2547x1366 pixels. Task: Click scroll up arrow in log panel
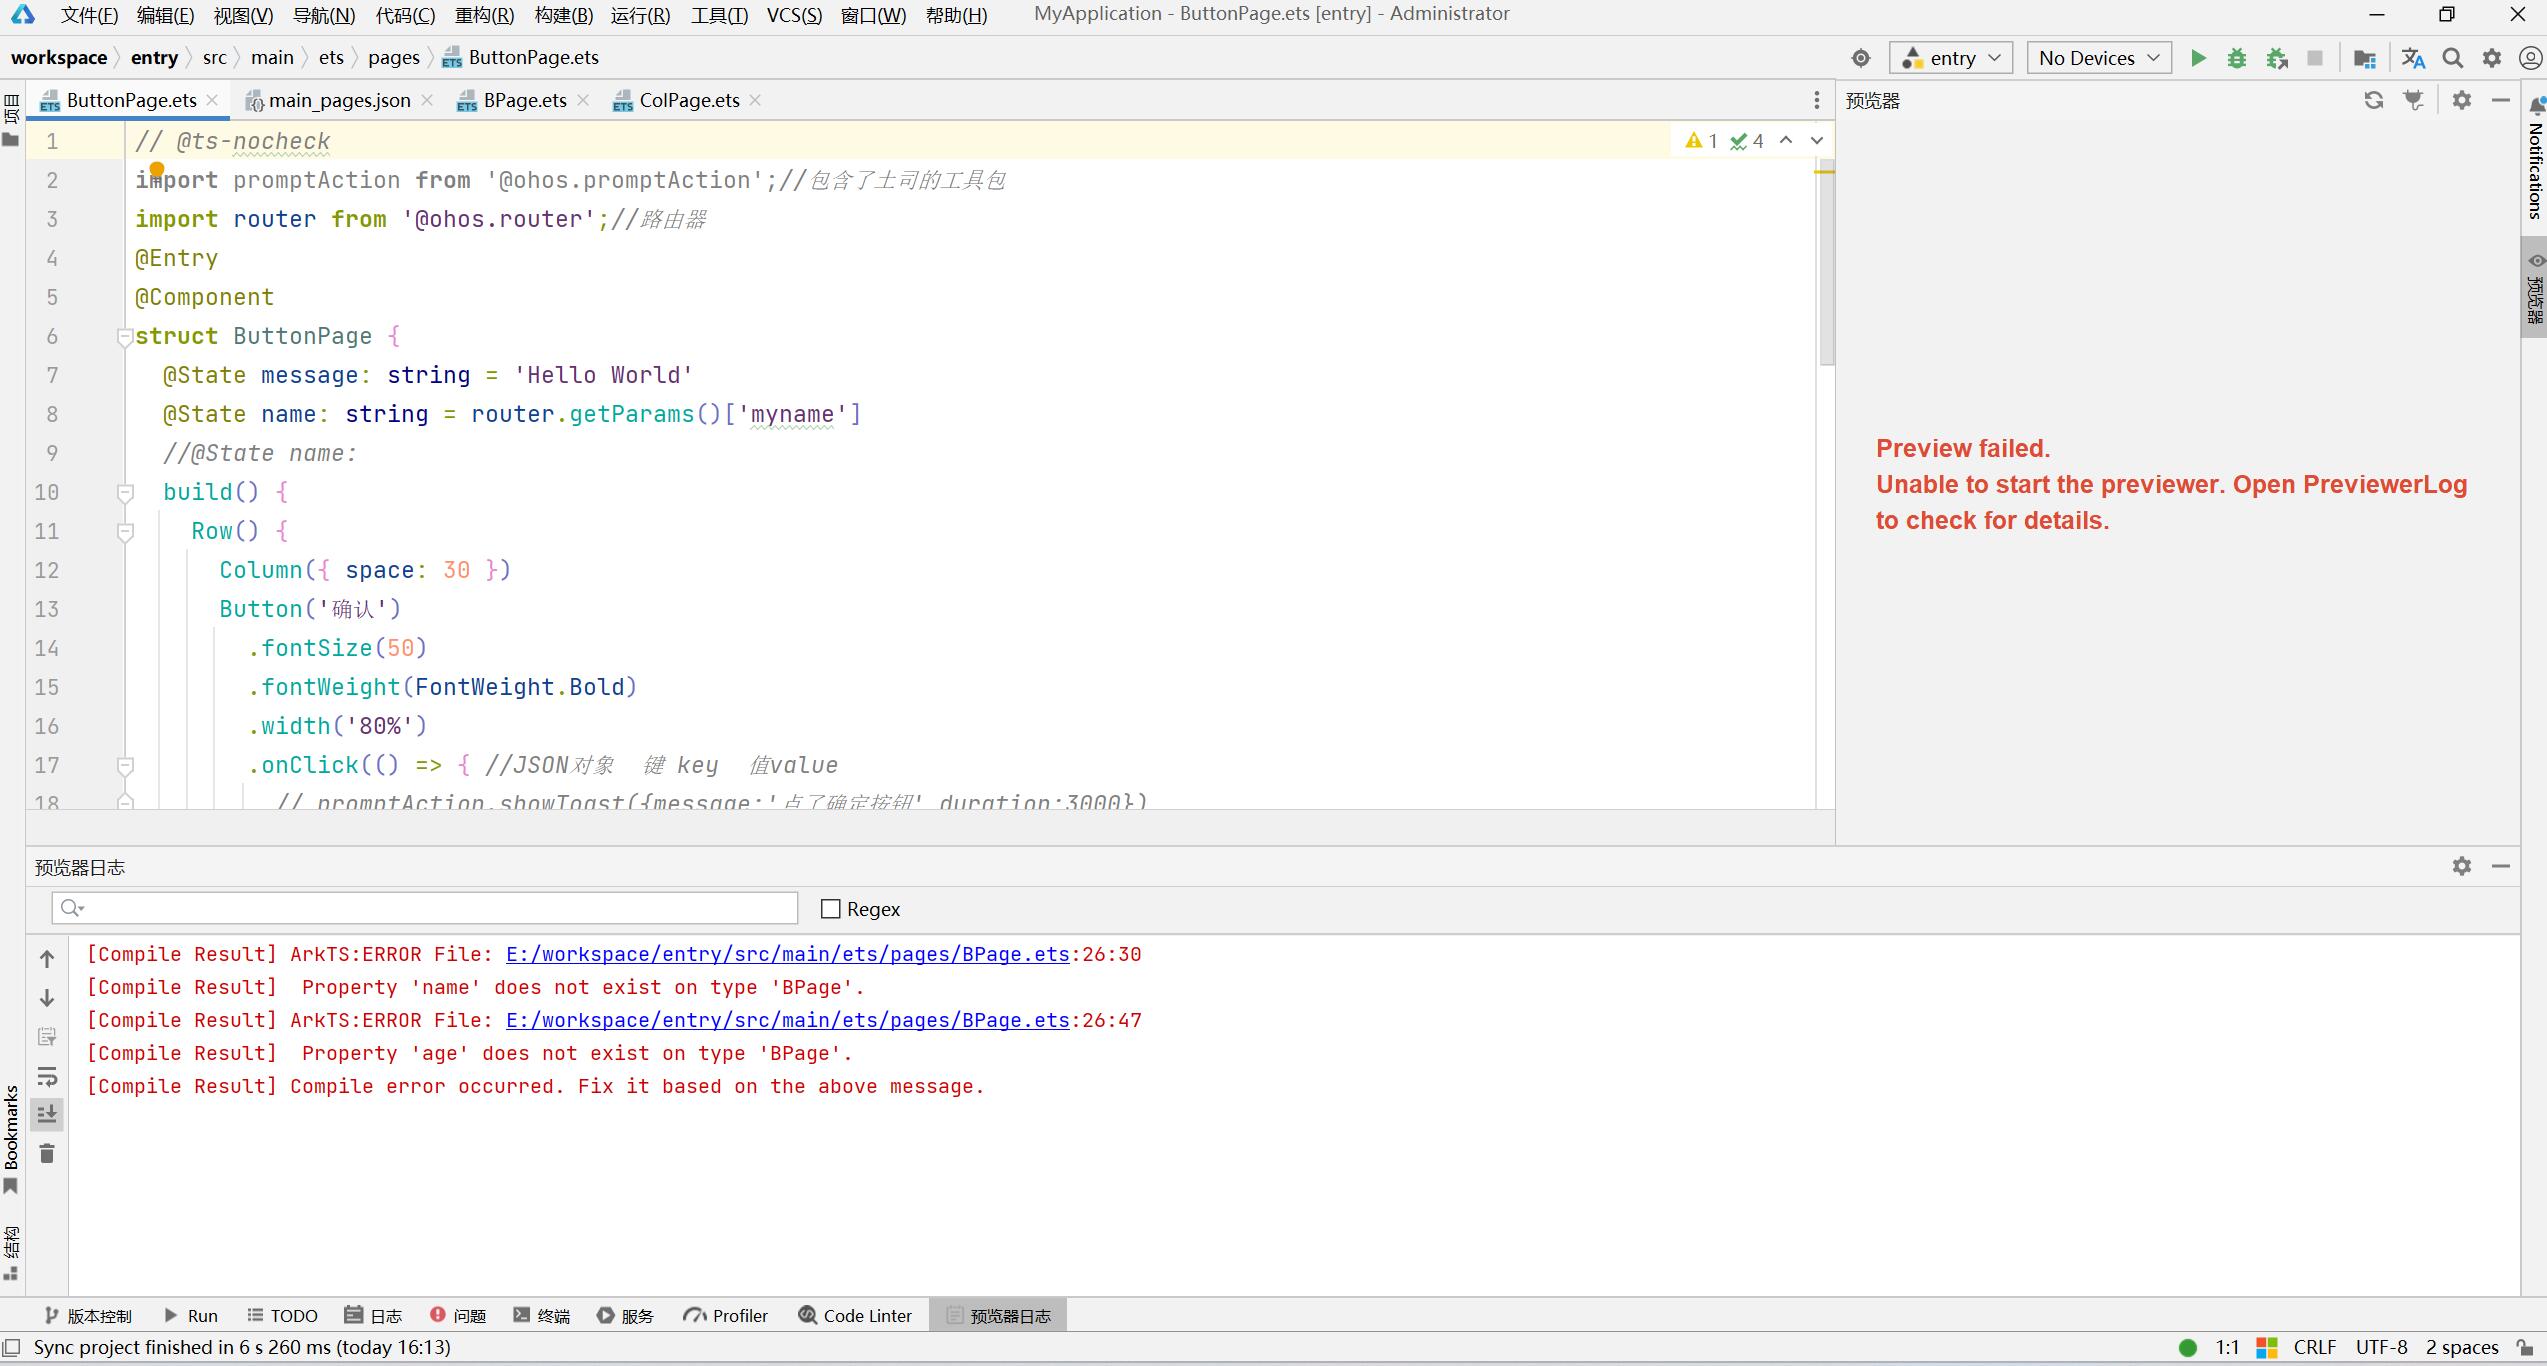tap(47, 959)
